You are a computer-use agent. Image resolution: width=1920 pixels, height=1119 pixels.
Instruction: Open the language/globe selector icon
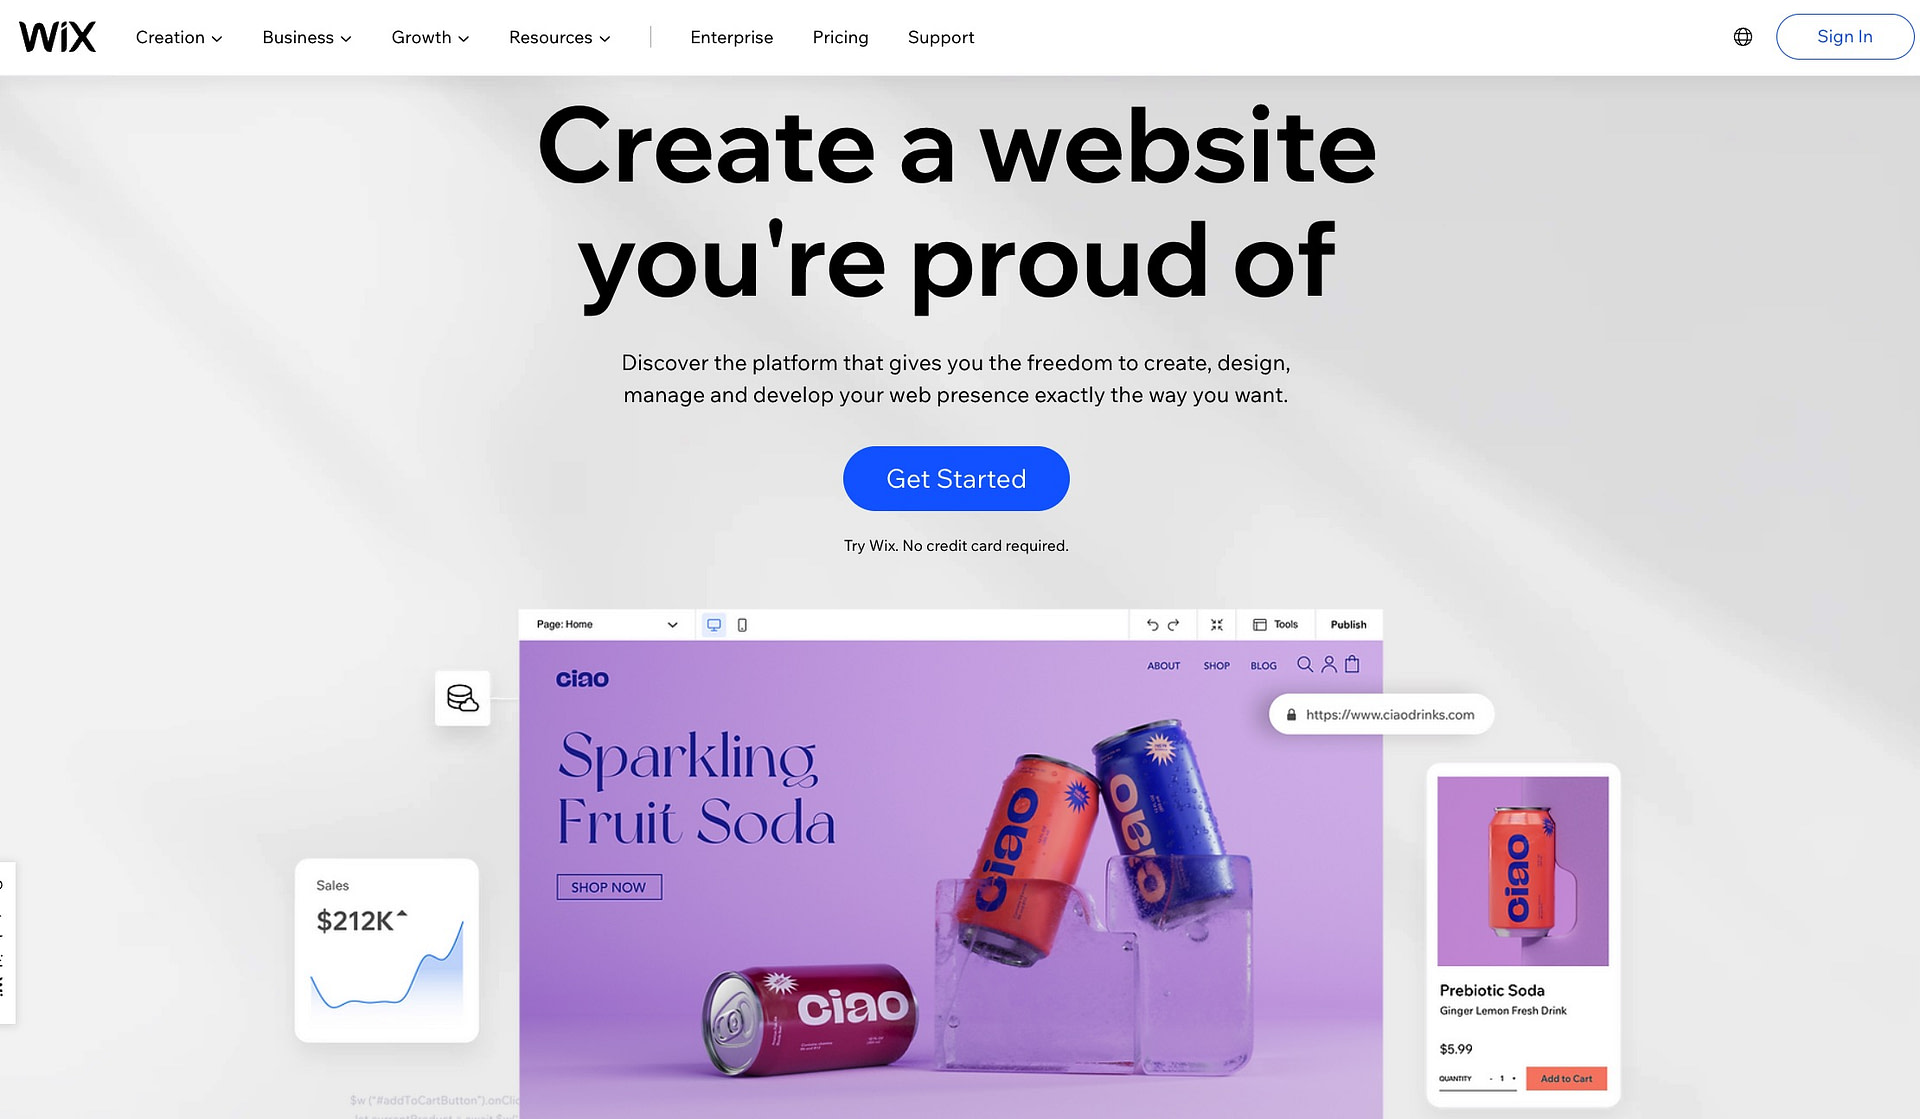pos(1743,36)
